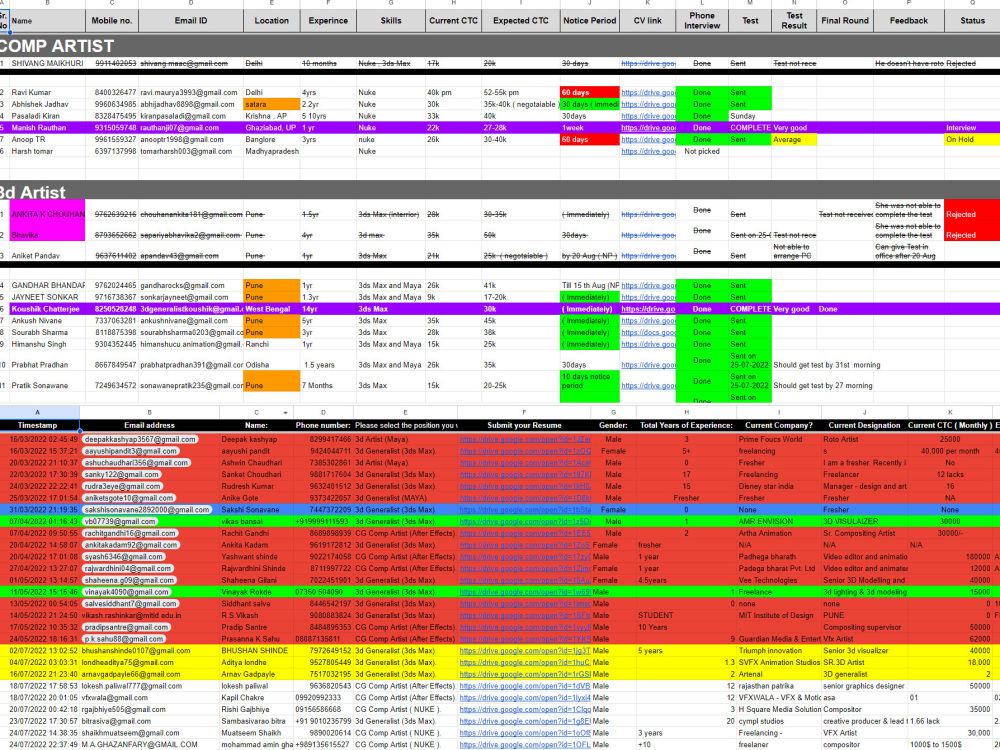Select the 'Skills' header cell
The height and width of the screenshot is (750, 1000).
tap(391, 20)
